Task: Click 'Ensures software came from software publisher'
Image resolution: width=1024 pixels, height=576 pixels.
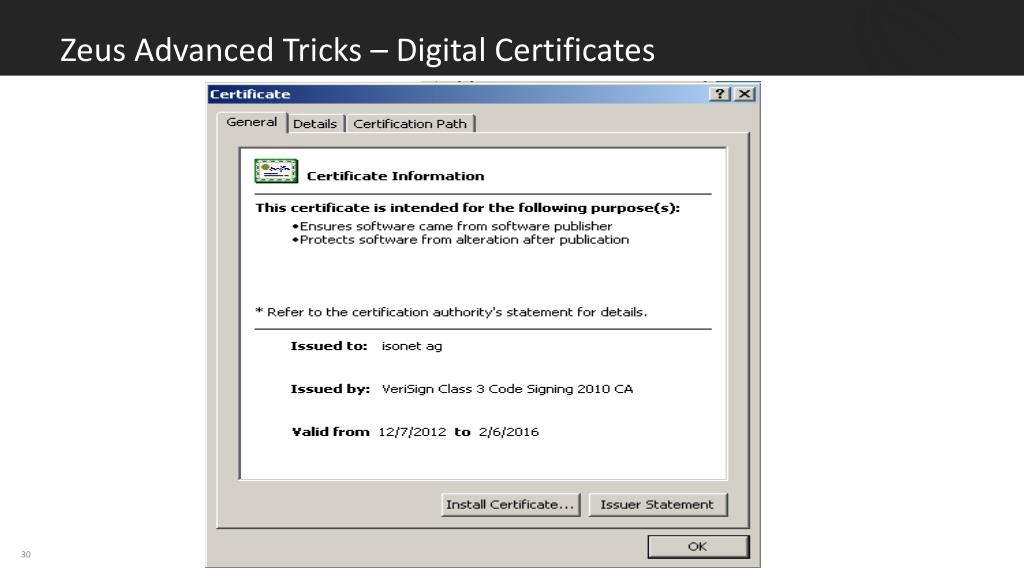Action: click(x=456, y=227)
